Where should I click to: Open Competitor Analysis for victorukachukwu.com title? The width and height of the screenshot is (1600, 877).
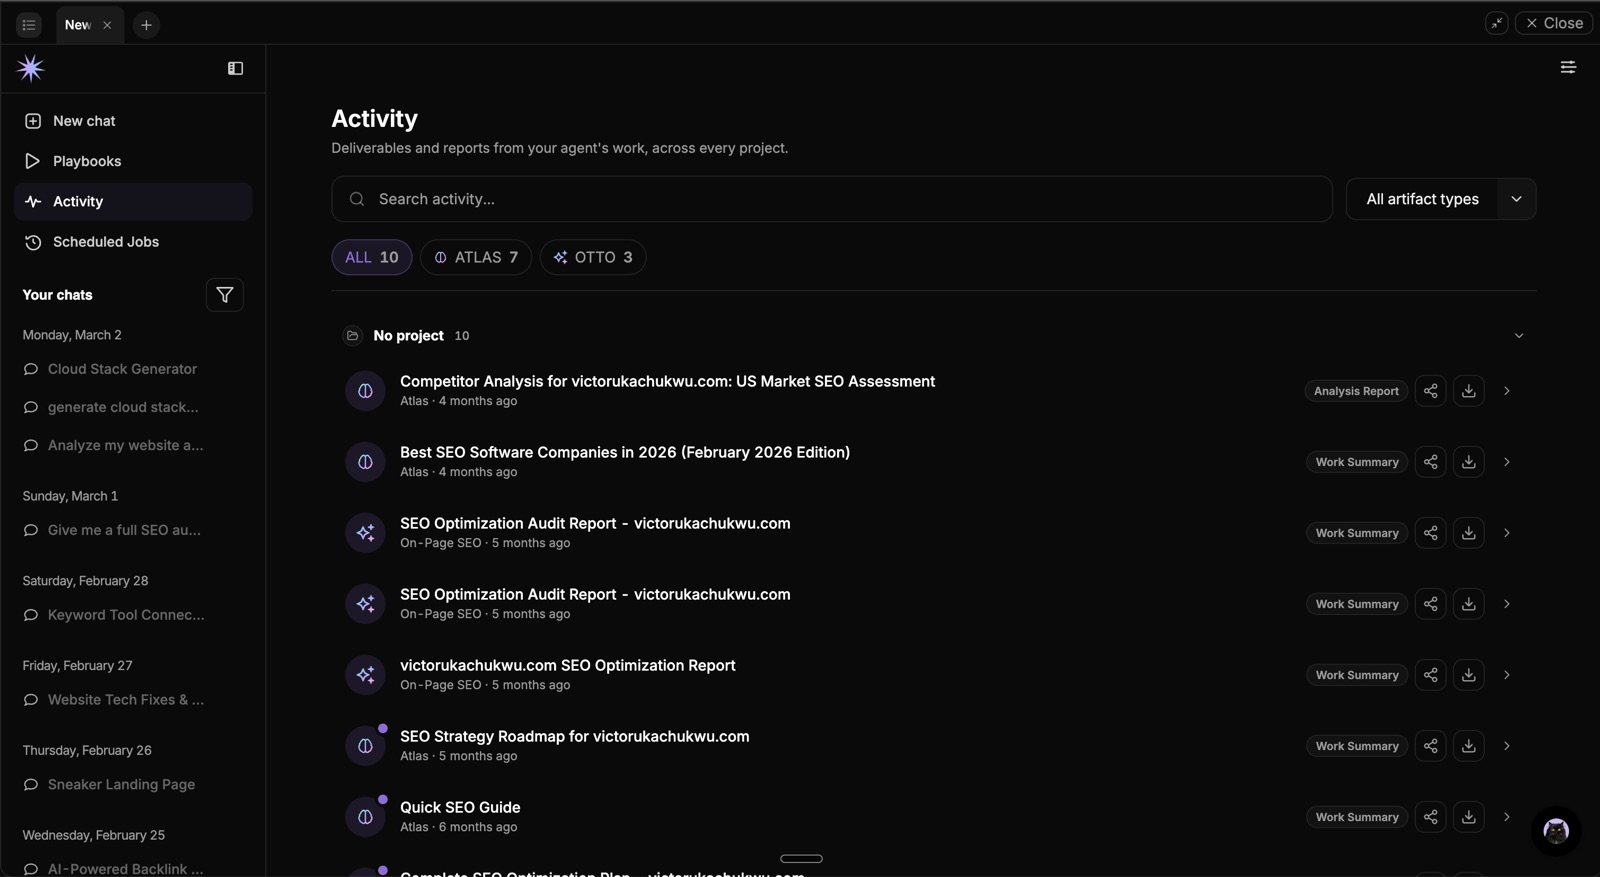pyautogui.click(x=667, y=381)
